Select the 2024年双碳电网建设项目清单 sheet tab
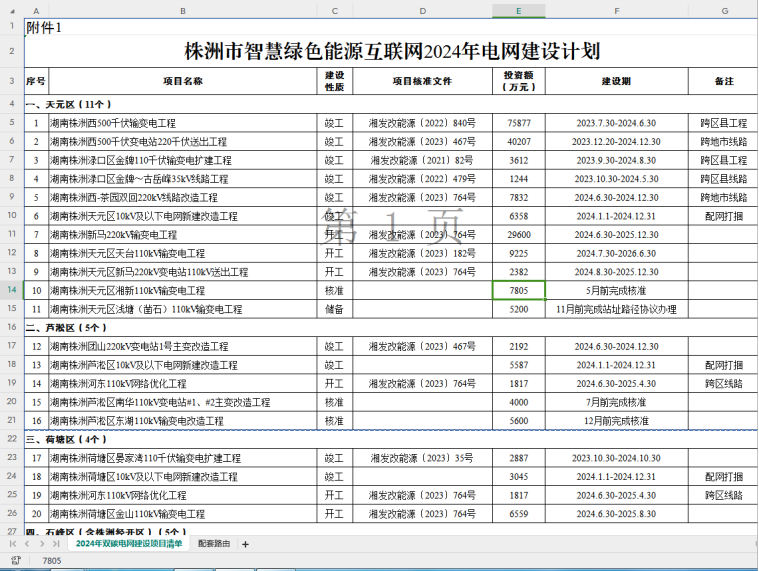The height and width of the screenshot is (571, 759). click(x=130, y=543)
